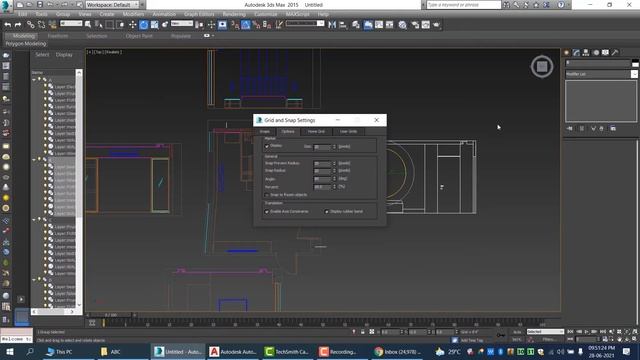The height and width of the screenshot is (360, 640).
Task: Click the Set Key (key) icon
Action: pos(501,335)
